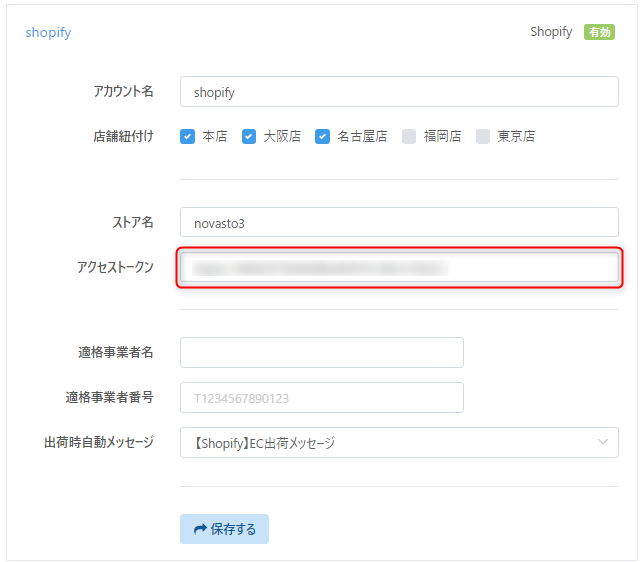Check the 福岡店 checkbox
The image size is (643, 562).
point(409,136)
